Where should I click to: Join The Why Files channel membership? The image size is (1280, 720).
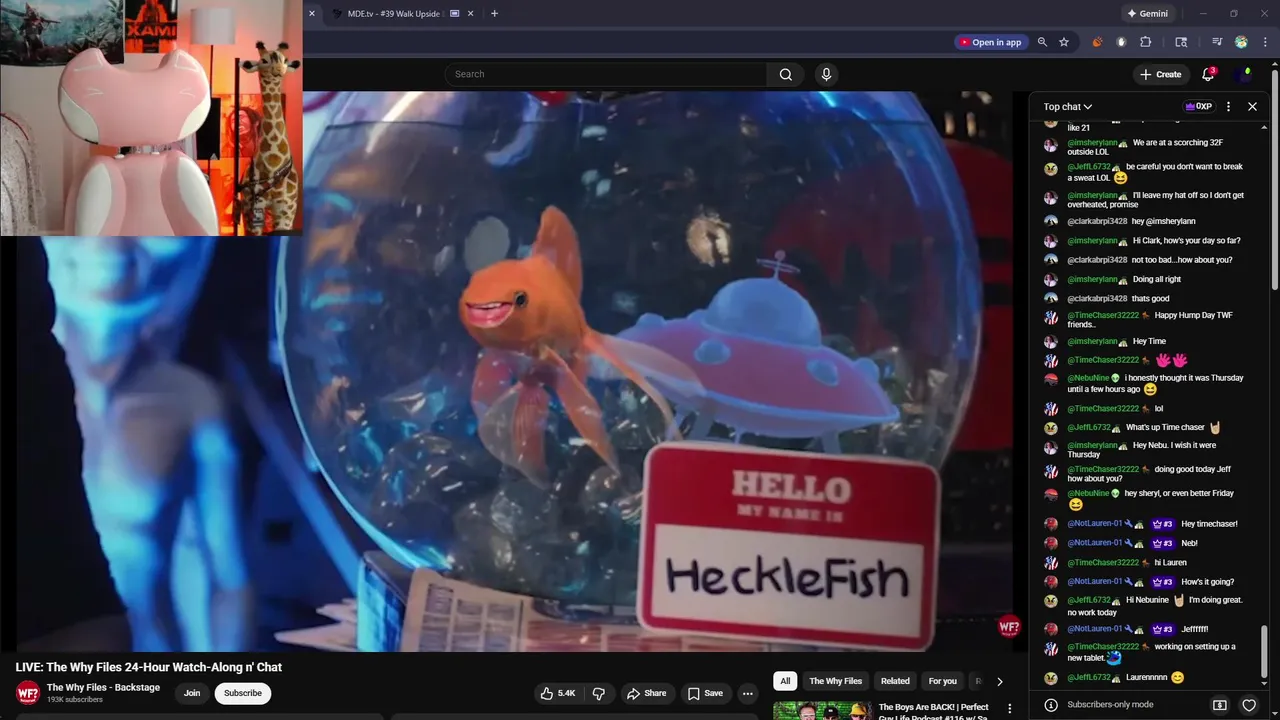coord(192,693)
